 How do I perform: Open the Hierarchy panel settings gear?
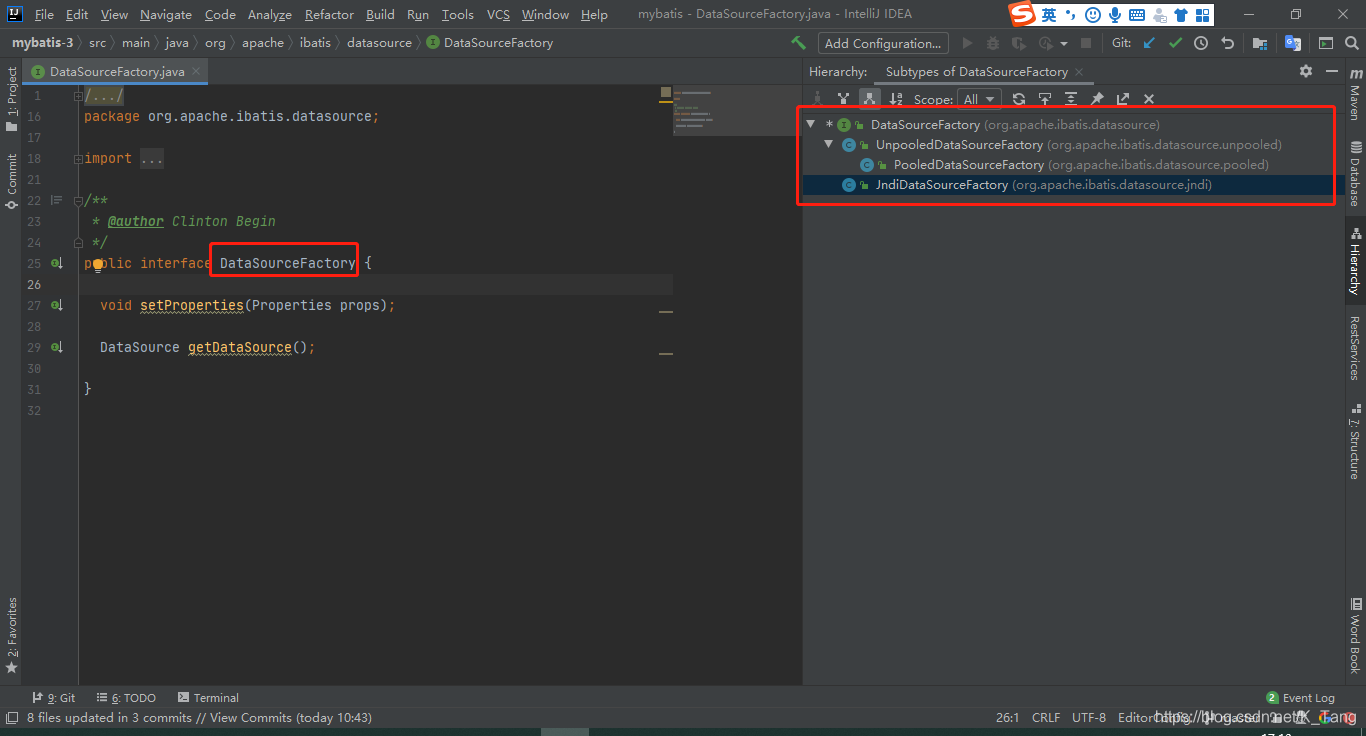pyautogui.click(x=1306, y=71)
